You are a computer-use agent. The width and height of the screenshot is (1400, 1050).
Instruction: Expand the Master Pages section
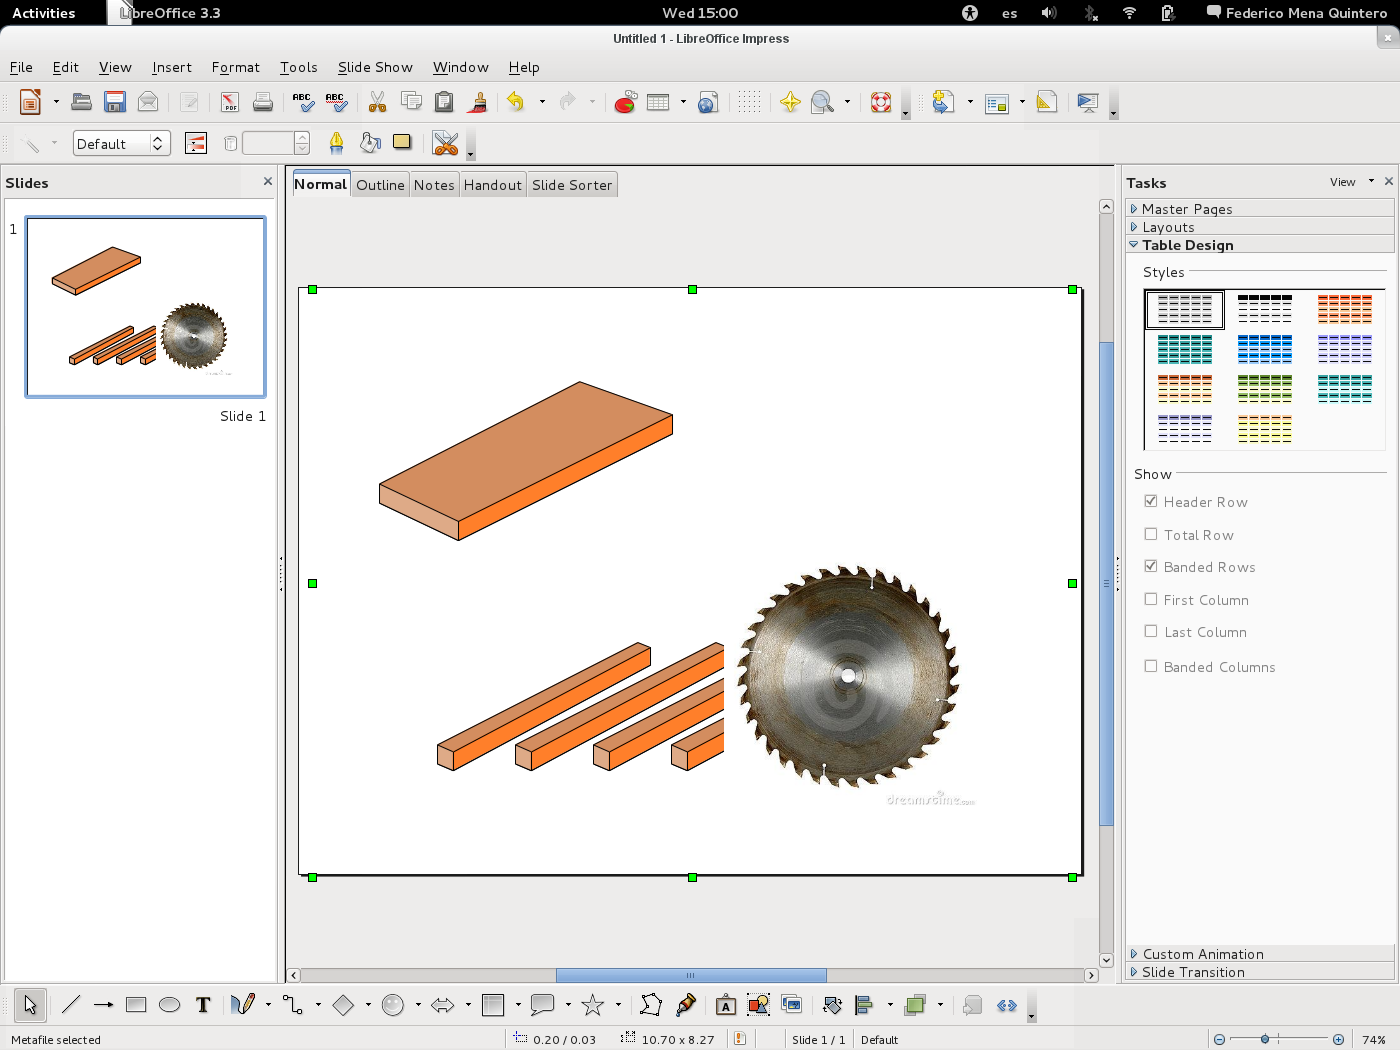(1186, 209)
